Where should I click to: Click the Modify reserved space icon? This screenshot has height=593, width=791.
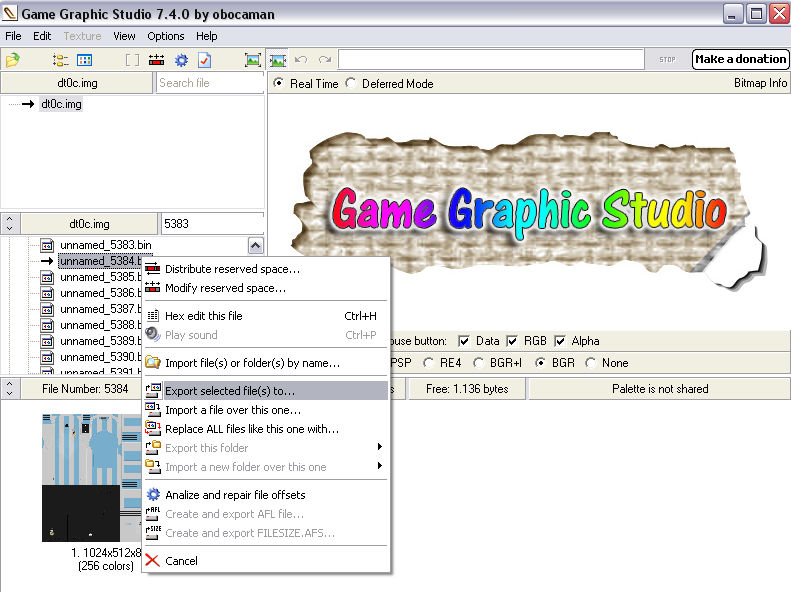point(152,287)
